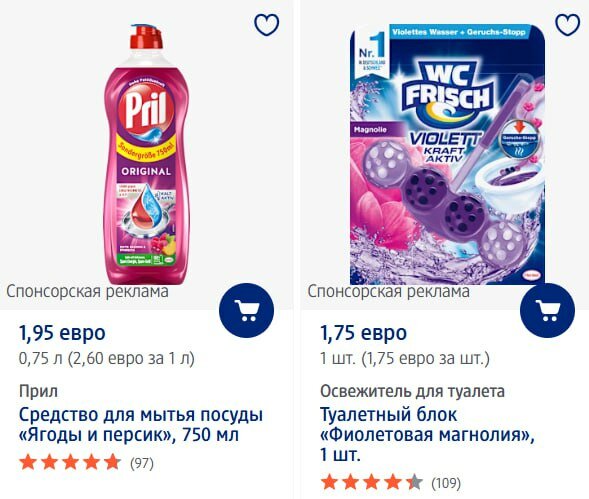Open Pril bottle product image
This screenshot has height=499, width=589.
(146, 154)
